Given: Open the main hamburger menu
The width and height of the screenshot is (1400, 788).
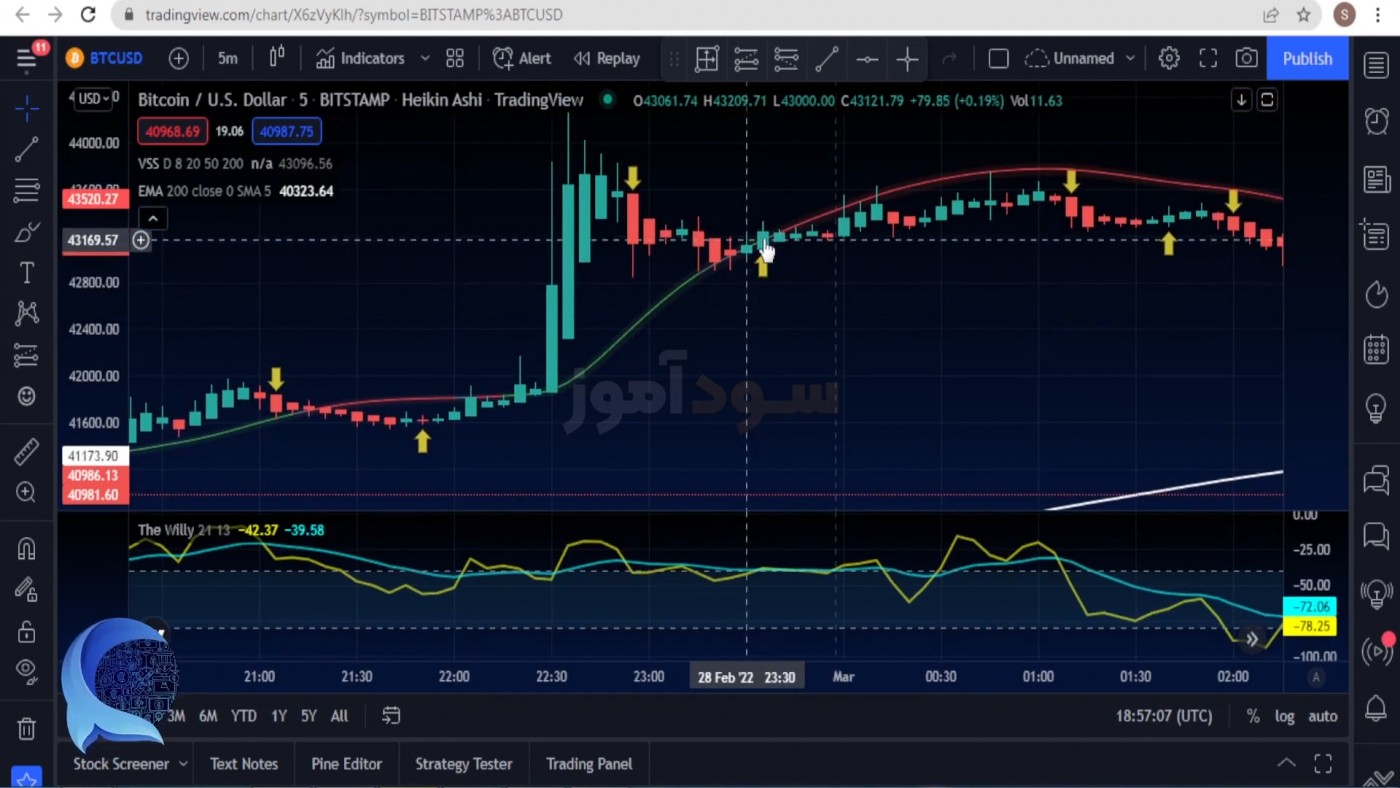Looking at the screenshot, I should (26, 59).
